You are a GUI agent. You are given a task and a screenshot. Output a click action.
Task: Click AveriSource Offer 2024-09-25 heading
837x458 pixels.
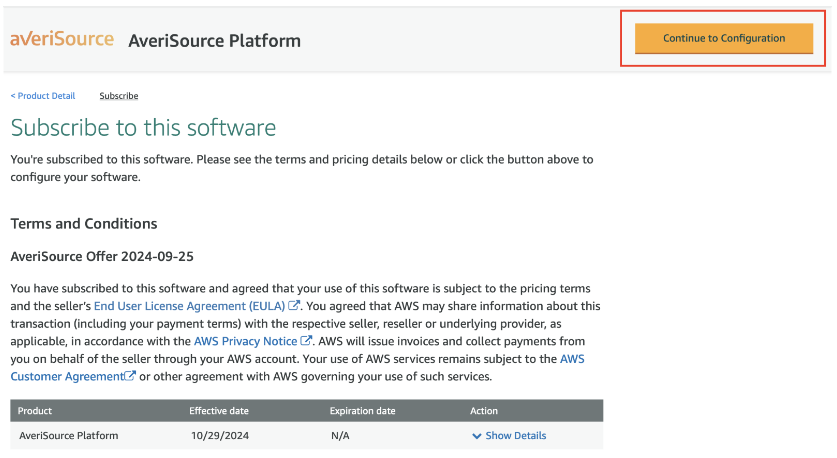tap(102, 256)
